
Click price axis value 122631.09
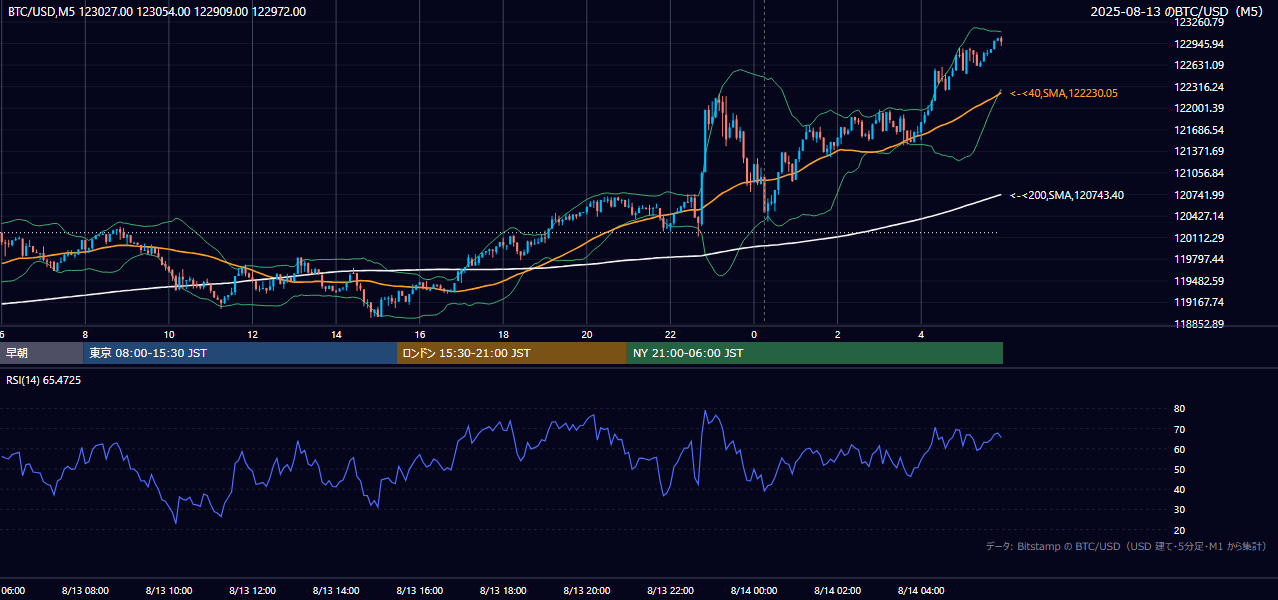click(1201, 65)
